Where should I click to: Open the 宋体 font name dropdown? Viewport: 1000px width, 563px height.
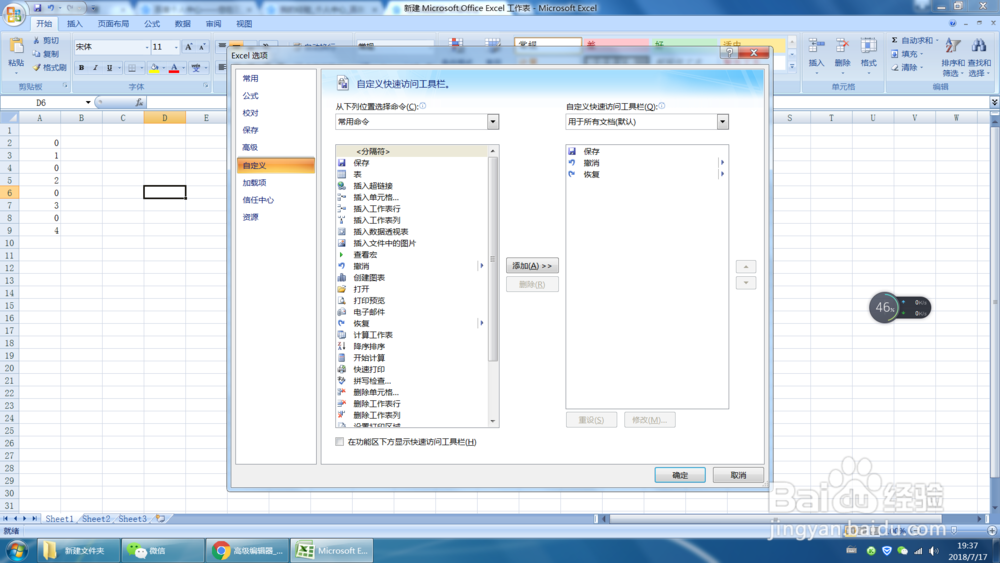pos(147,47)
